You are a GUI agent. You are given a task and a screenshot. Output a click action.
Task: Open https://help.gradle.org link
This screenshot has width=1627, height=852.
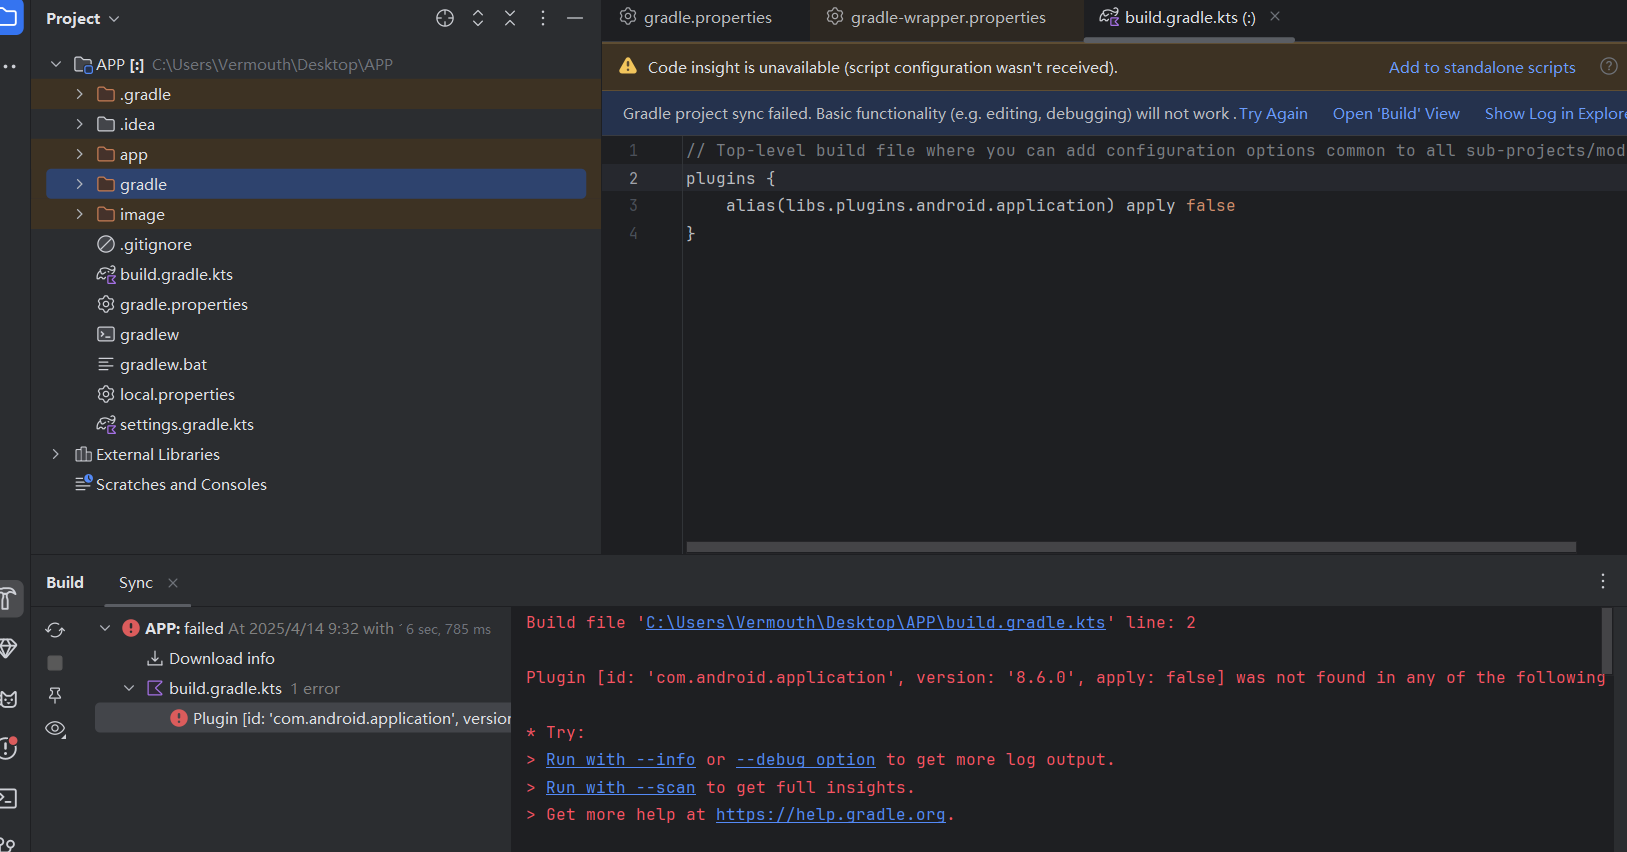[x=830, y=815]
